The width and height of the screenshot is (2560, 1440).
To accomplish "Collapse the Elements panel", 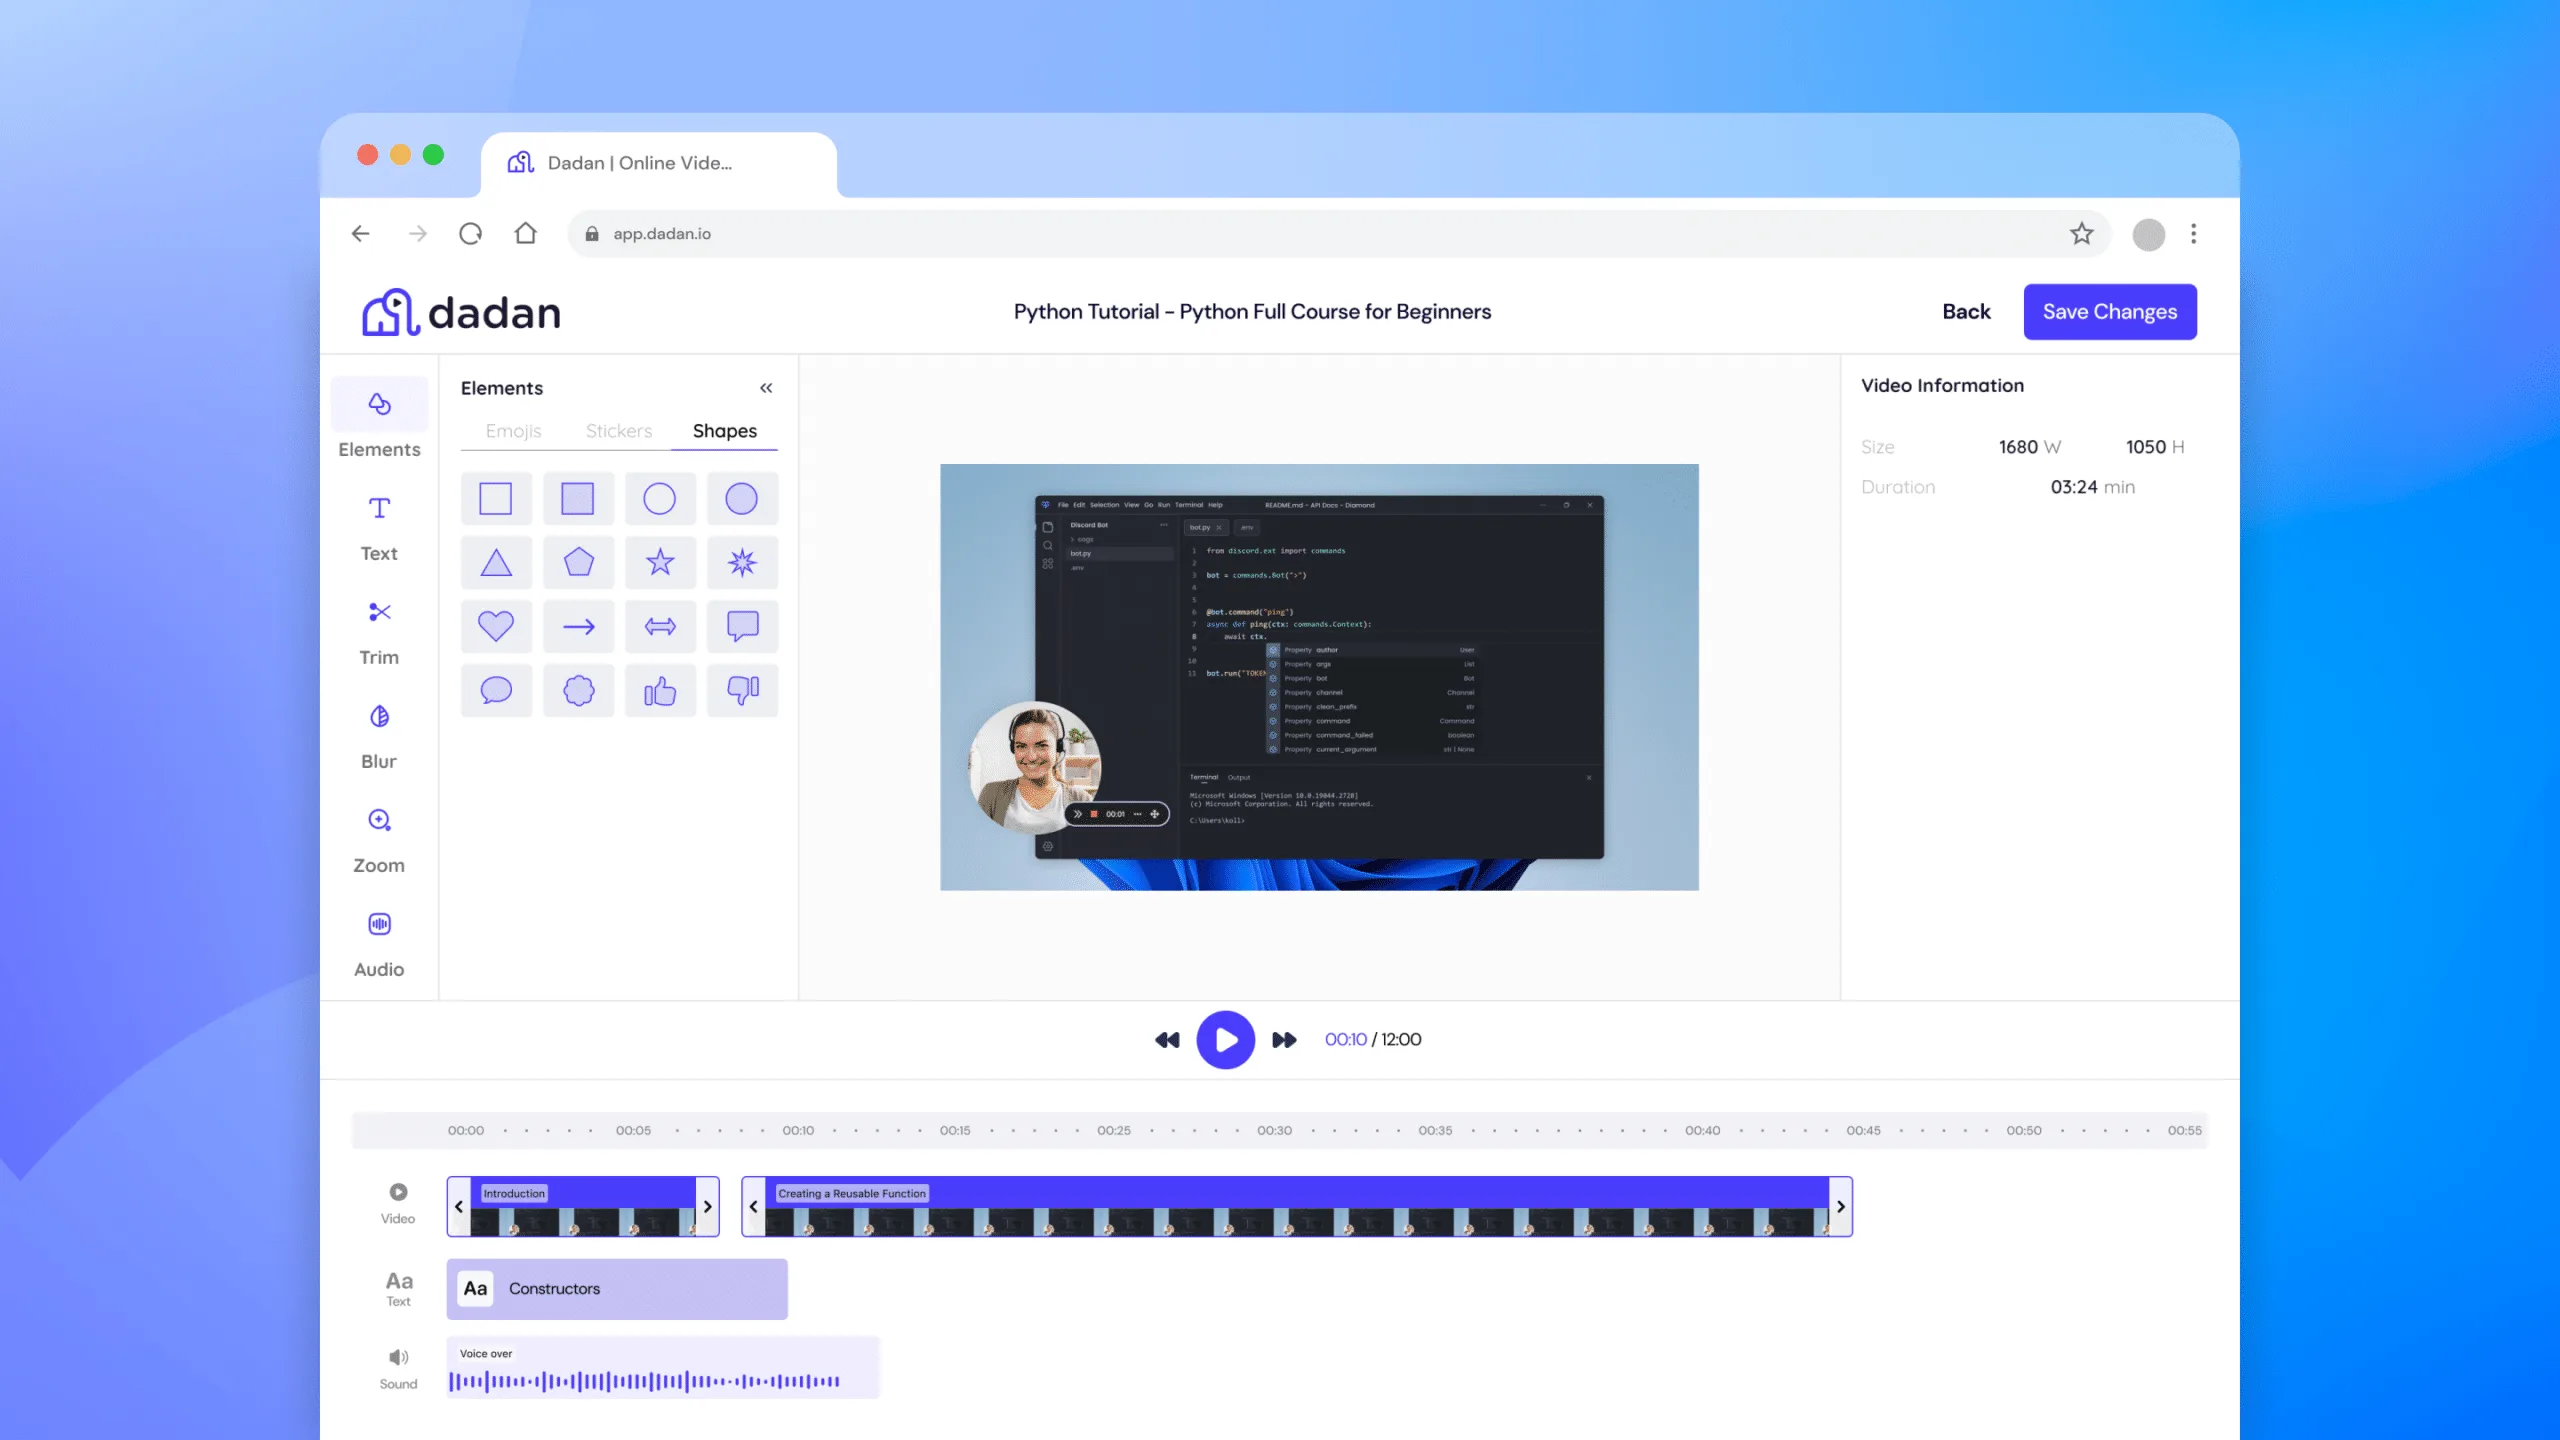I will click(766, 387).
